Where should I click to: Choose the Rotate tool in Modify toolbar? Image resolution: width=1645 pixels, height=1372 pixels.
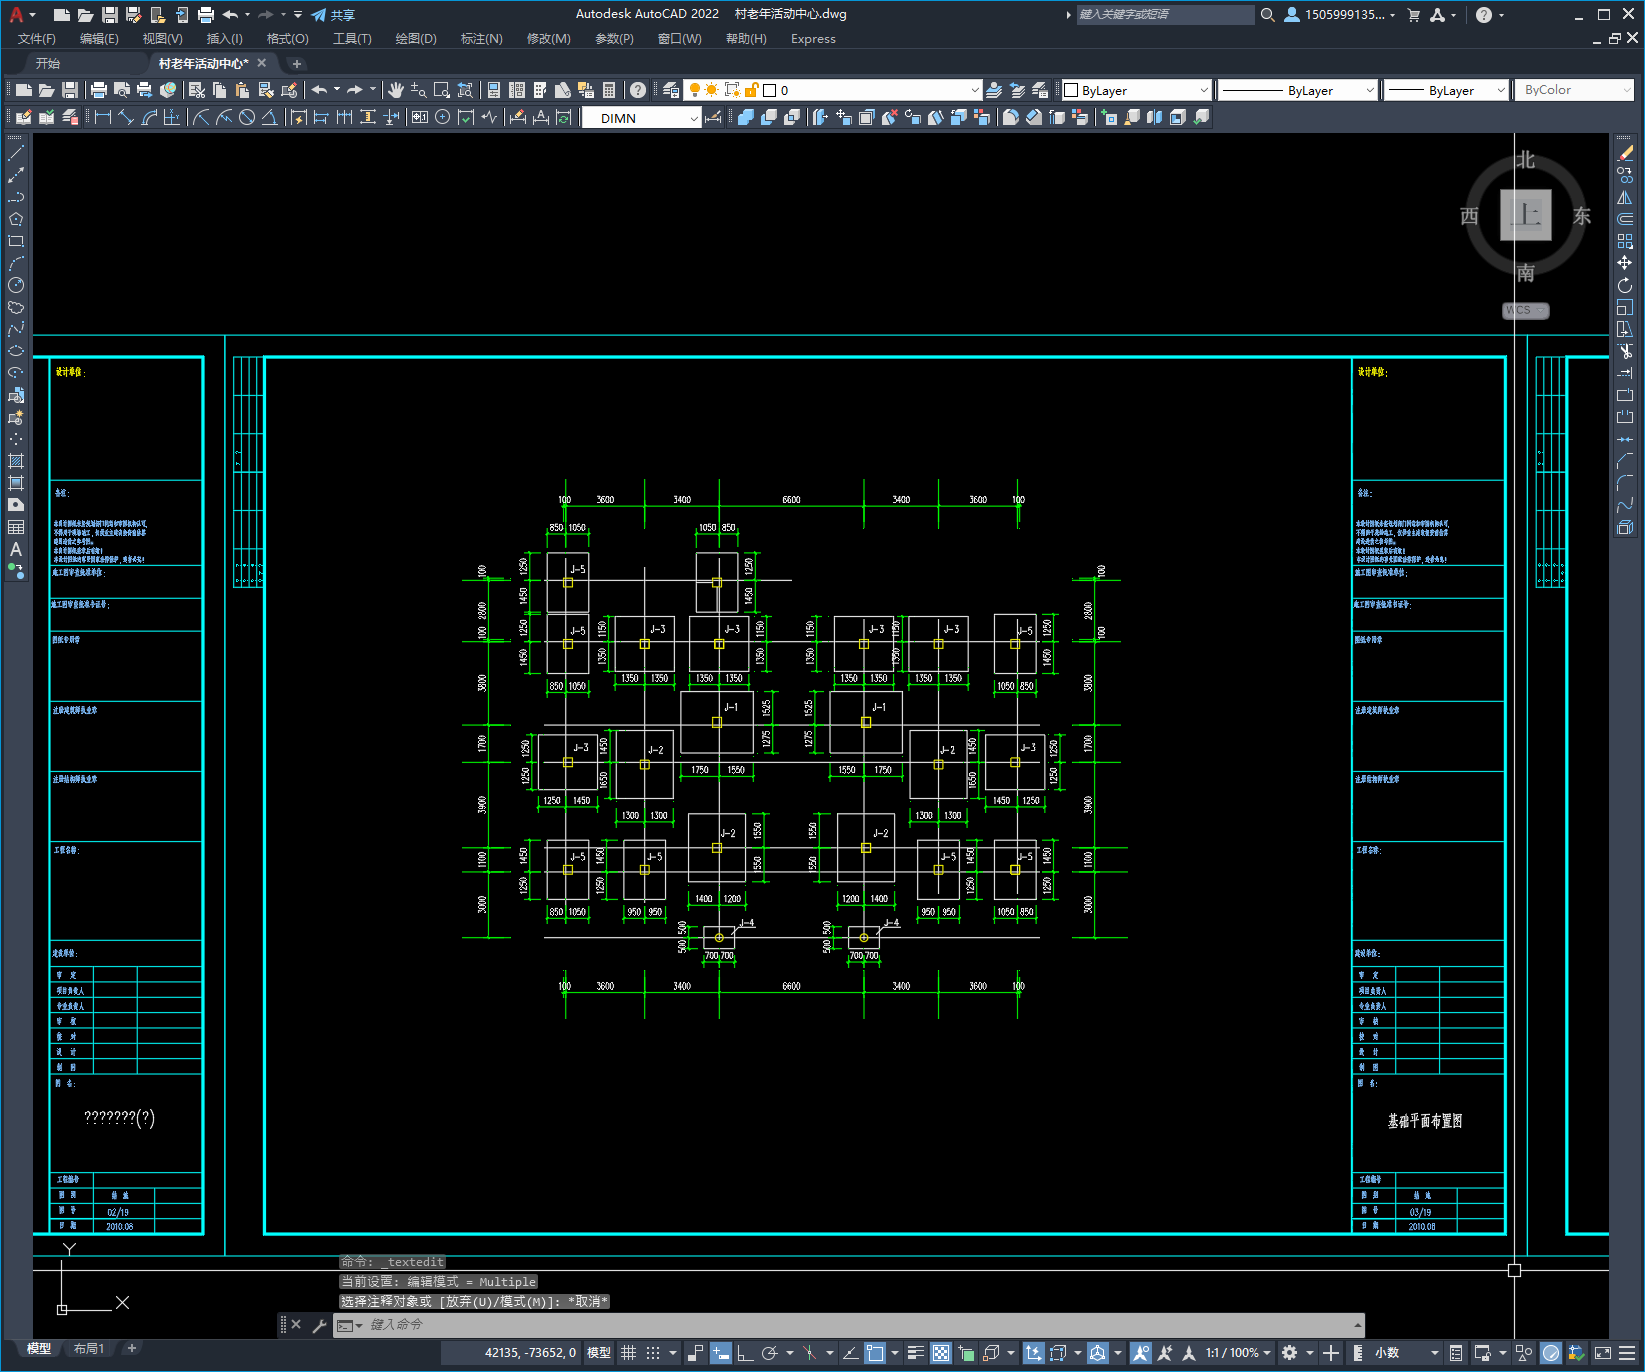tap(1625, 285)
